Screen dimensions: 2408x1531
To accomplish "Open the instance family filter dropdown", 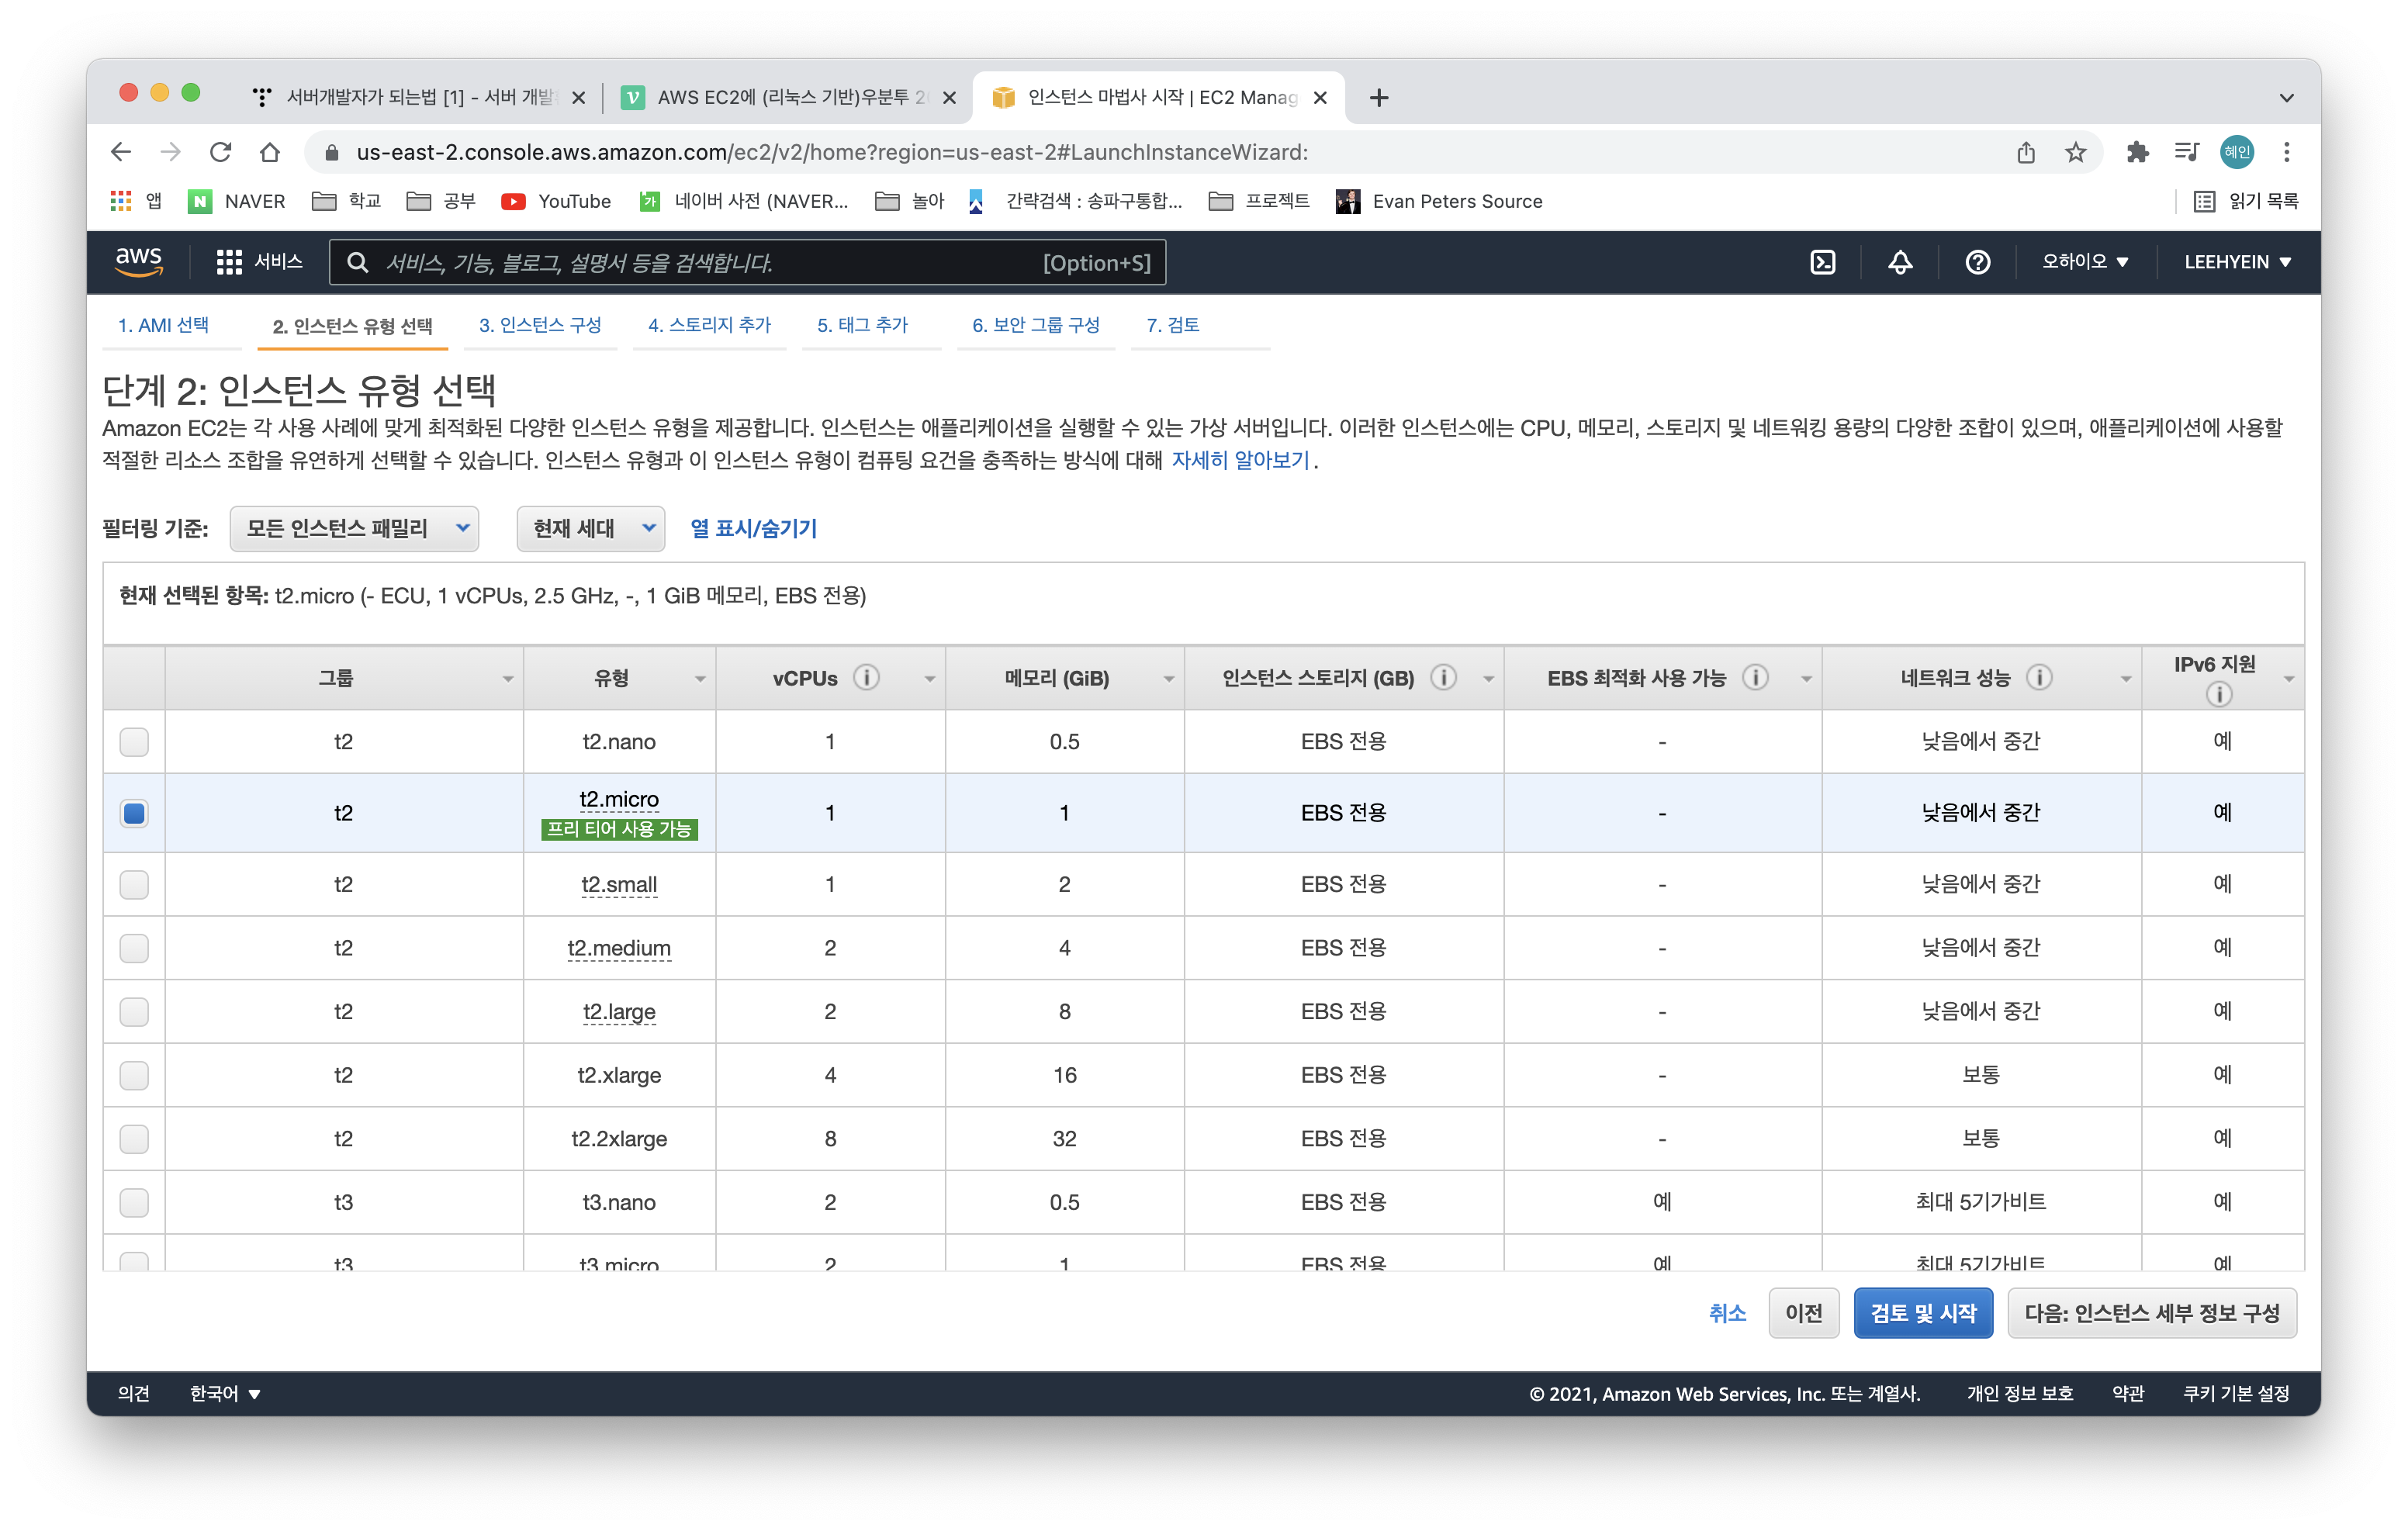I will click(x=354, y=528).
